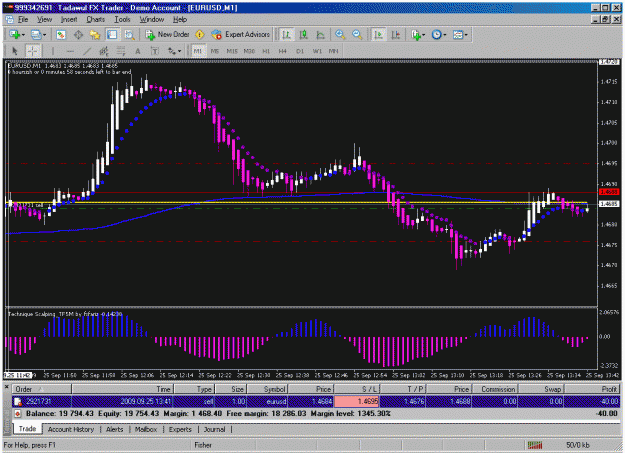
Task: Open the Mailbox tab
Action: [x=145, y=429]
